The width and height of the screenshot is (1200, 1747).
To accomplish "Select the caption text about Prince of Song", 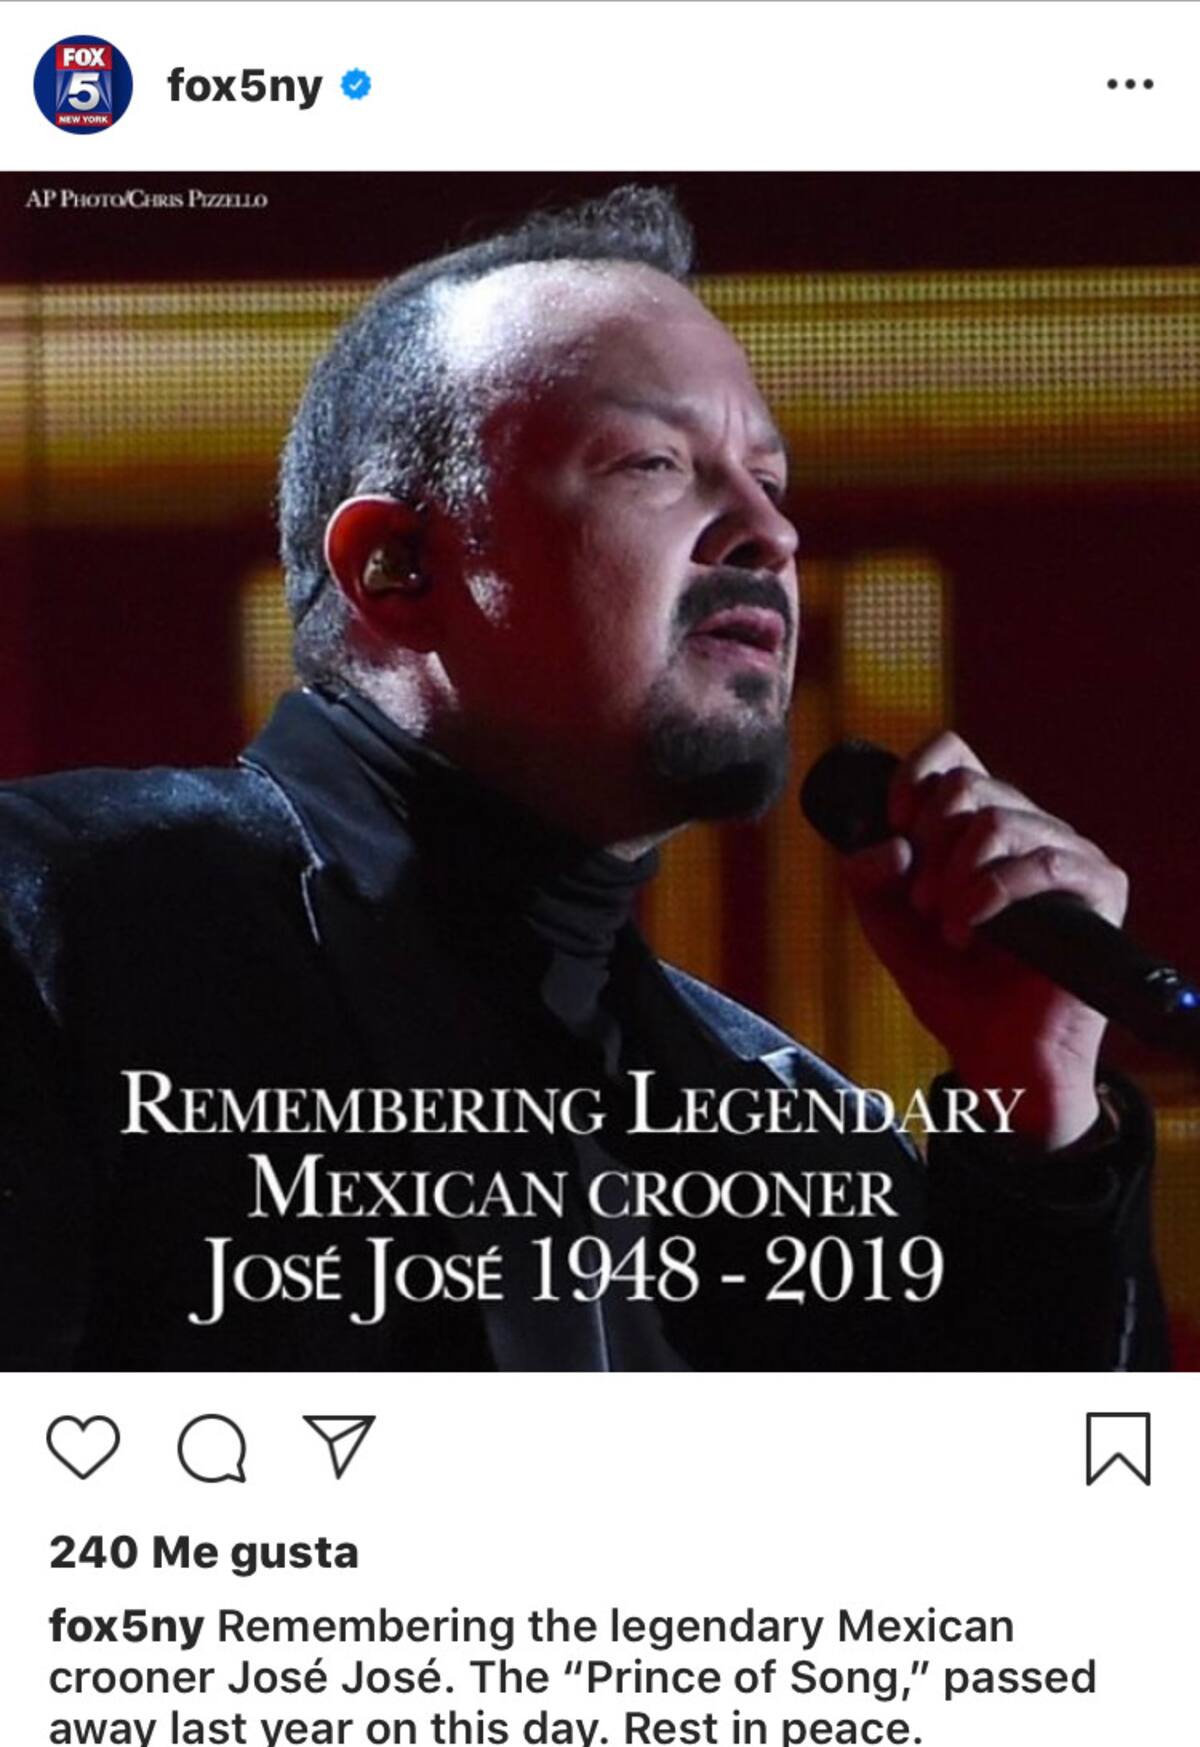I will pos(573,1676).
